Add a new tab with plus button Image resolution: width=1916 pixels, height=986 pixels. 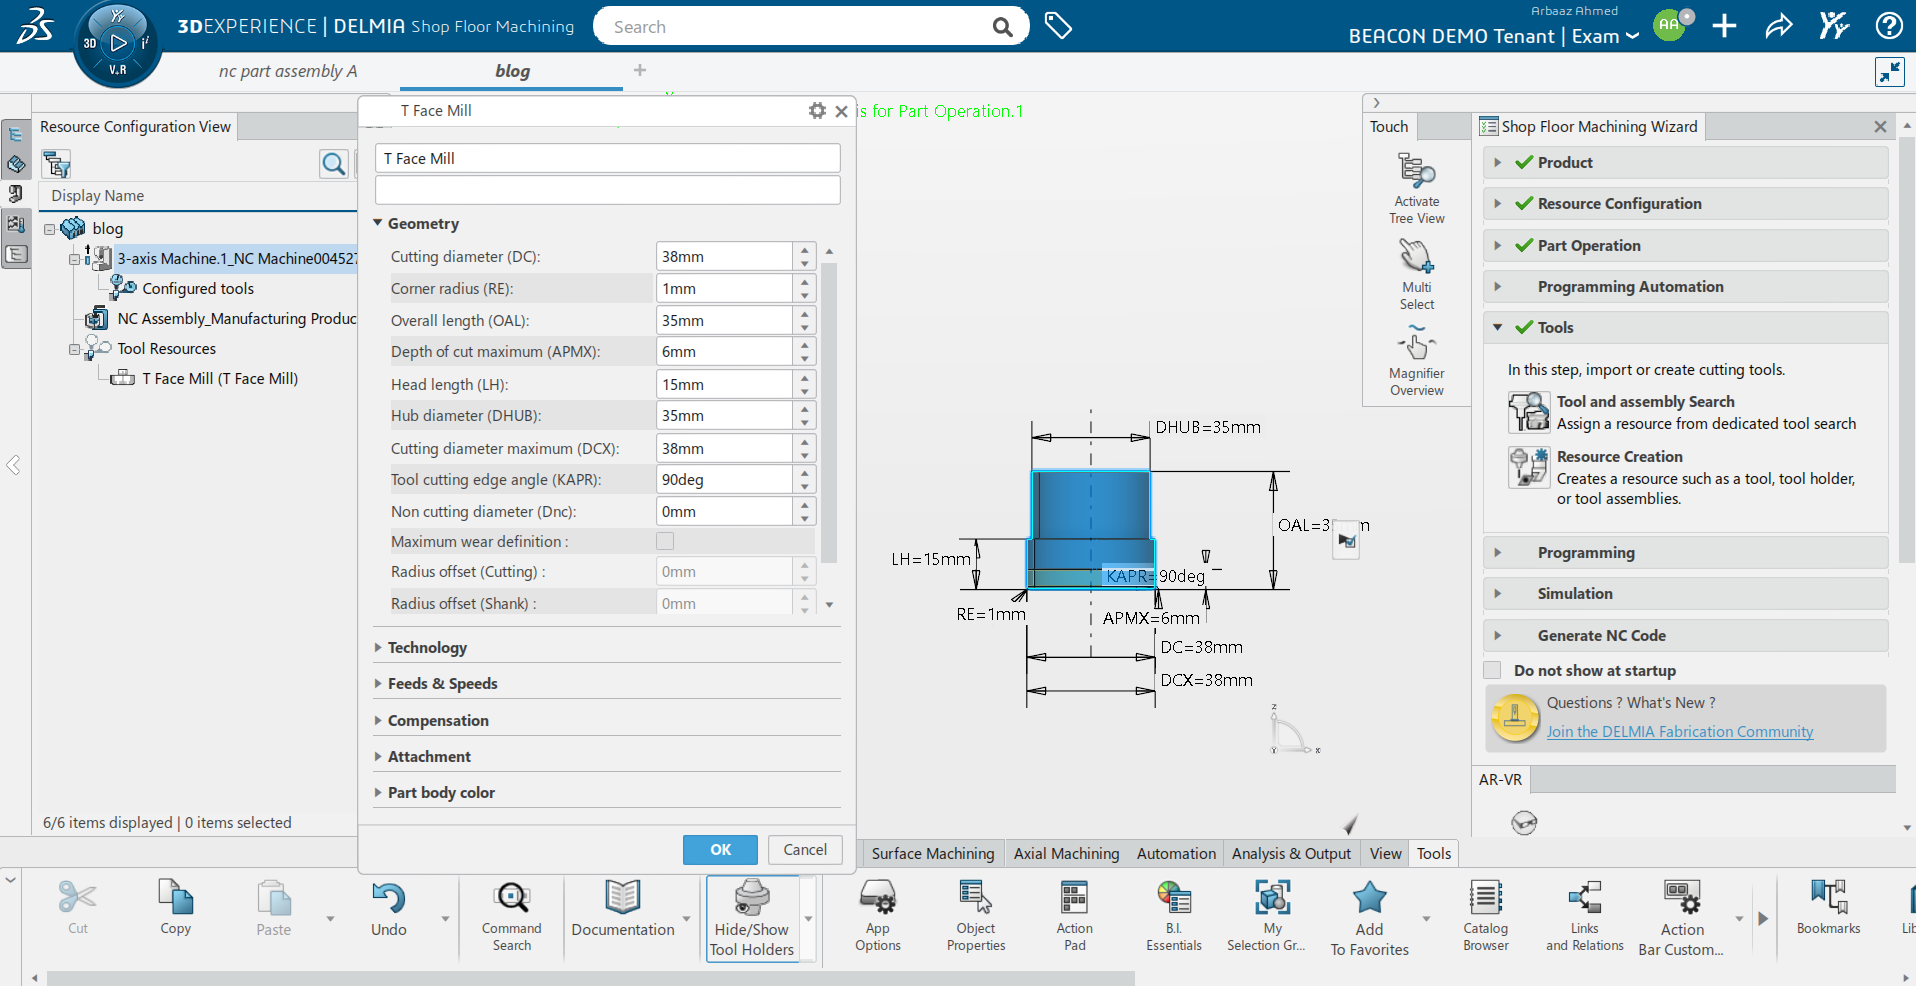[640, 70]
